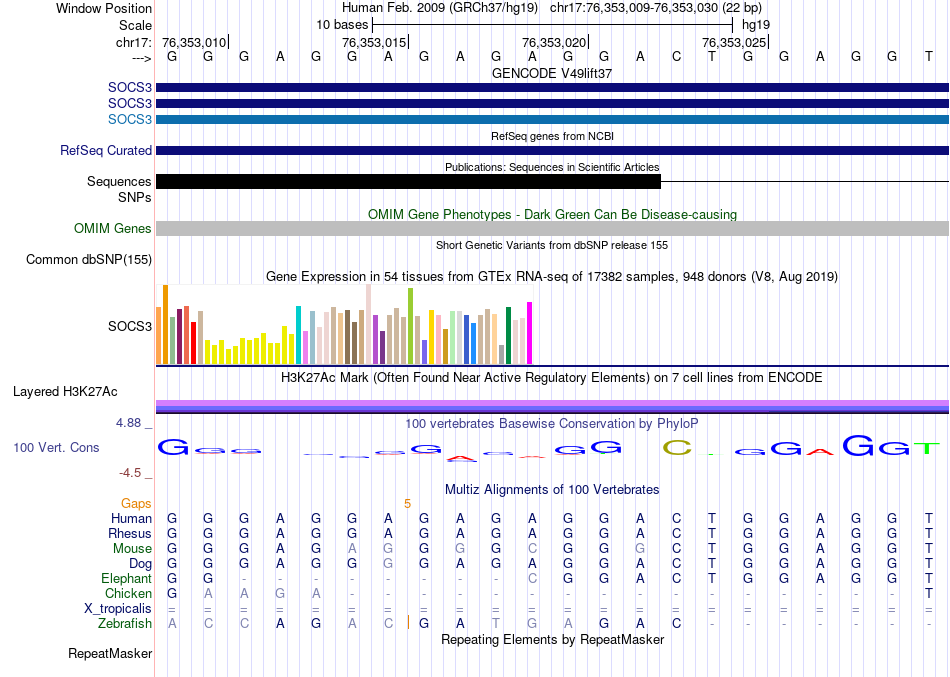The width and height of the screenshot is (950, 677).
Task: Click the GENCODE V49lift37 track title
Action: point(552,73)
